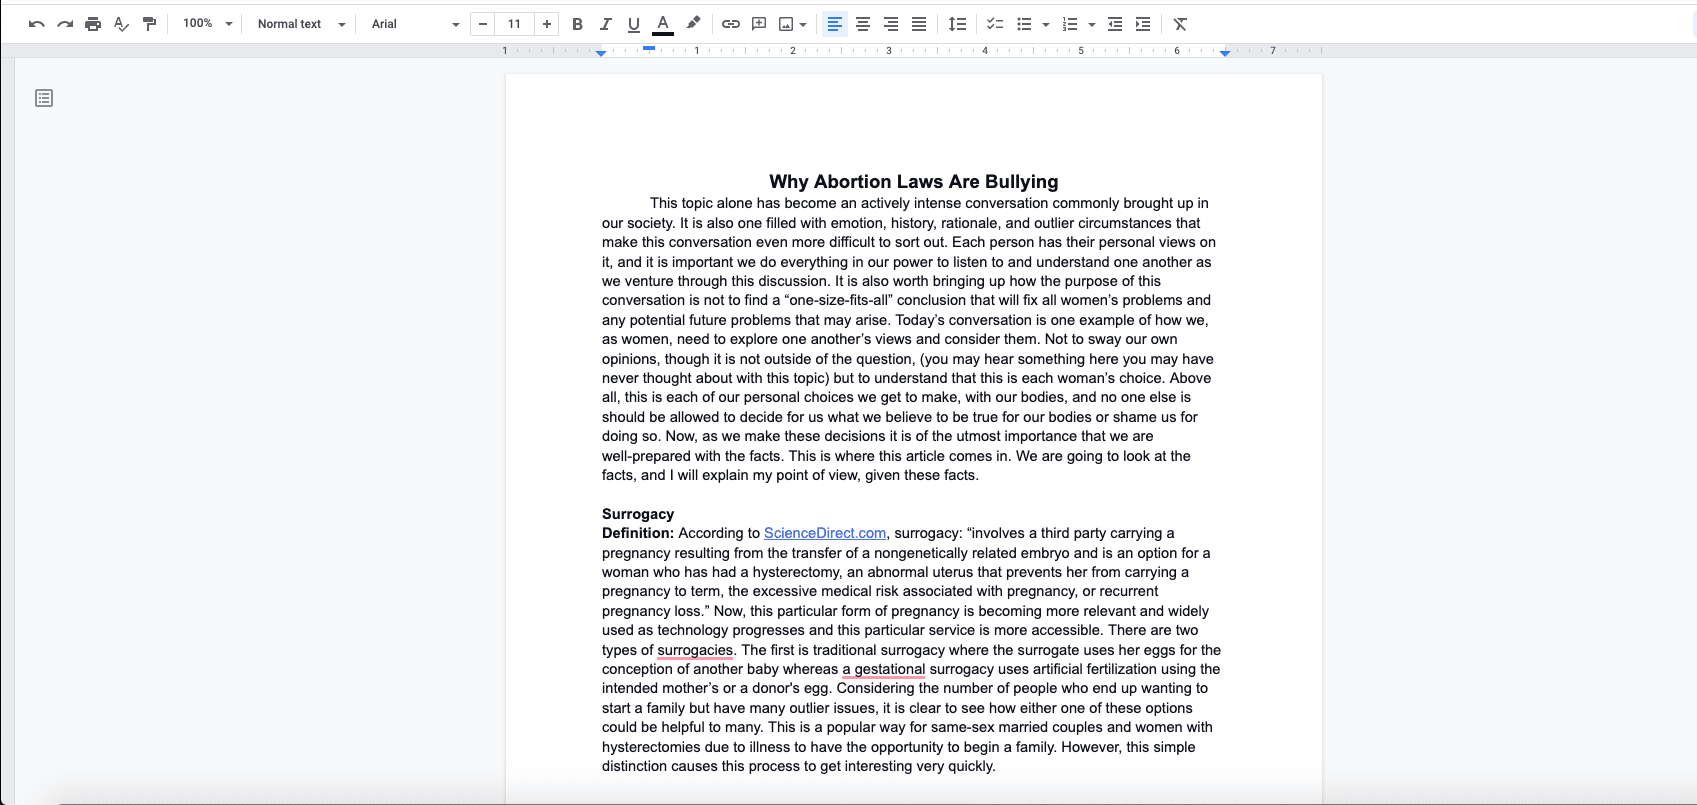This screenshot has height=805, width=1697.
Task: Click the title 'Why Abortion Laws Are Bullying'
Action: click(x=913, y=181)
